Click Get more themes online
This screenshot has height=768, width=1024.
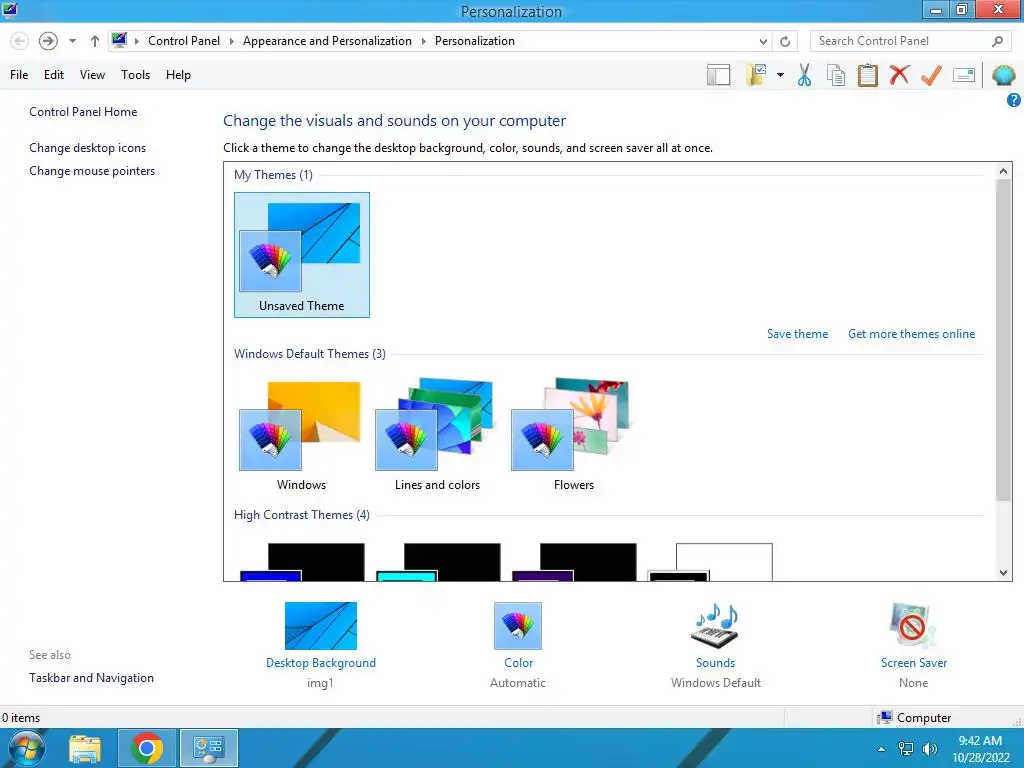(912, 334)
